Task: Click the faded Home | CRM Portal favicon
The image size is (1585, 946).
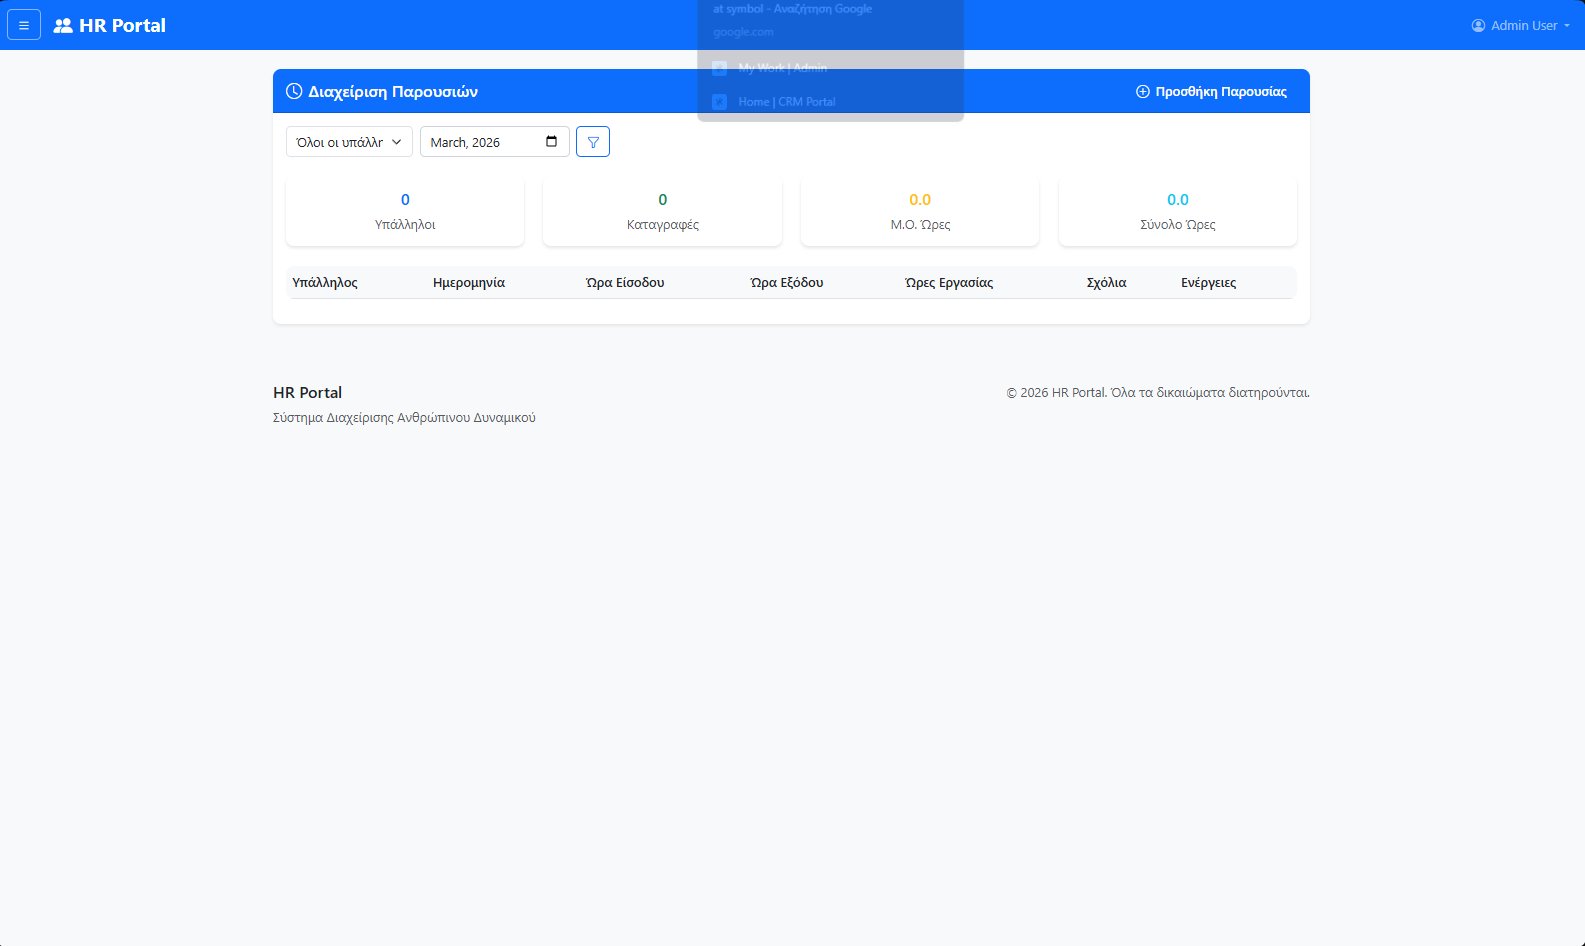Action: coord(719,102)
